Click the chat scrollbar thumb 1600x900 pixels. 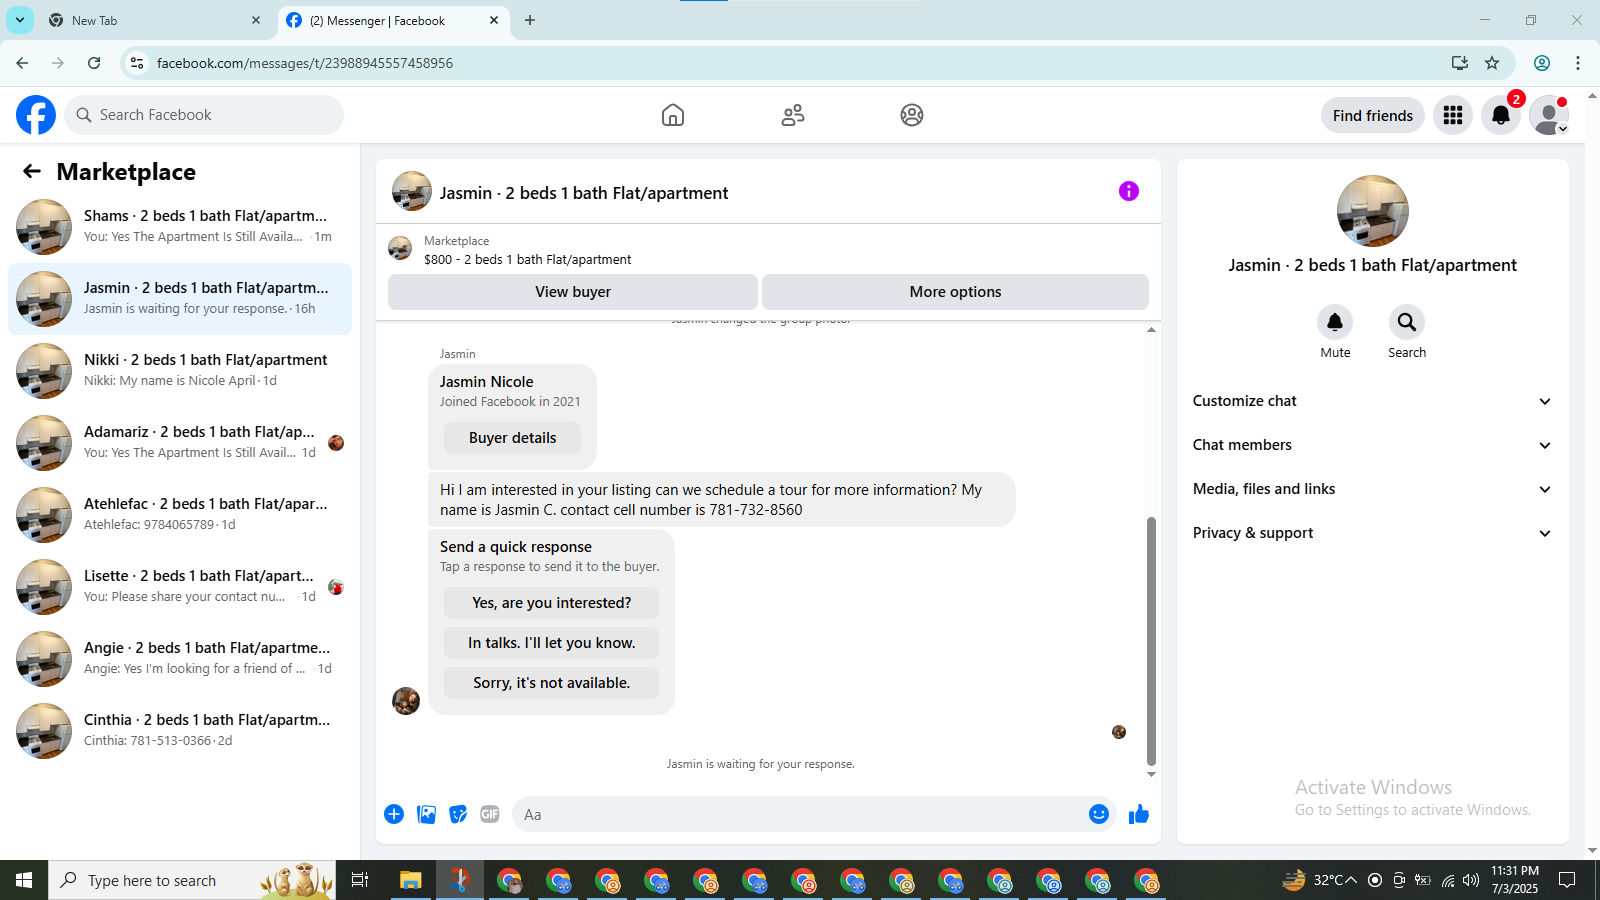pyautogui.click(x=1151, y=640)
